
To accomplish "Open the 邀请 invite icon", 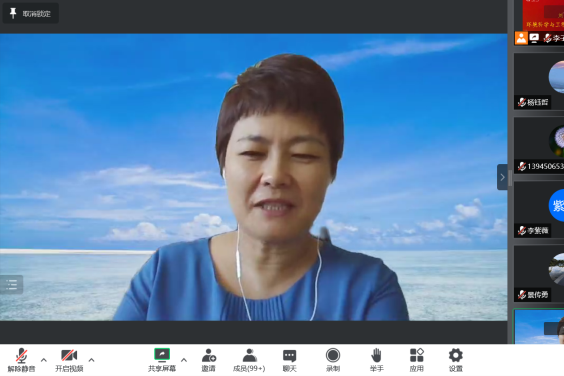I will (x=209, y=359).
